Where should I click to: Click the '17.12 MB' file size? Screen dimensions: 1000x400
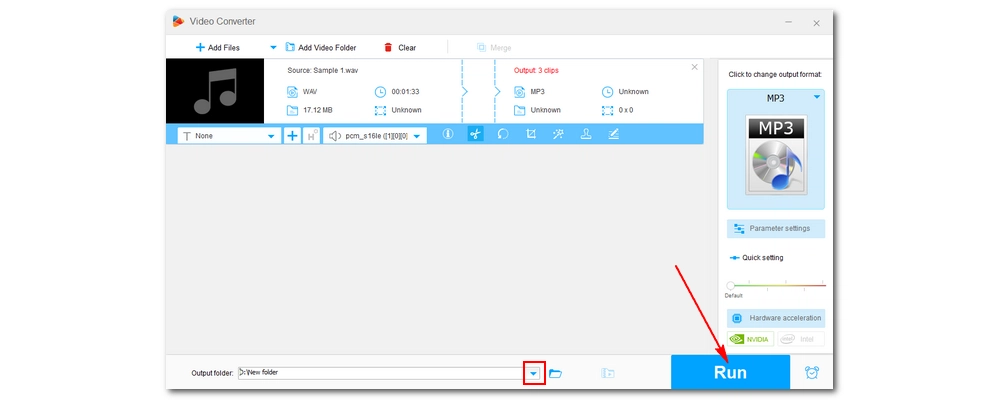click(318, 110)
